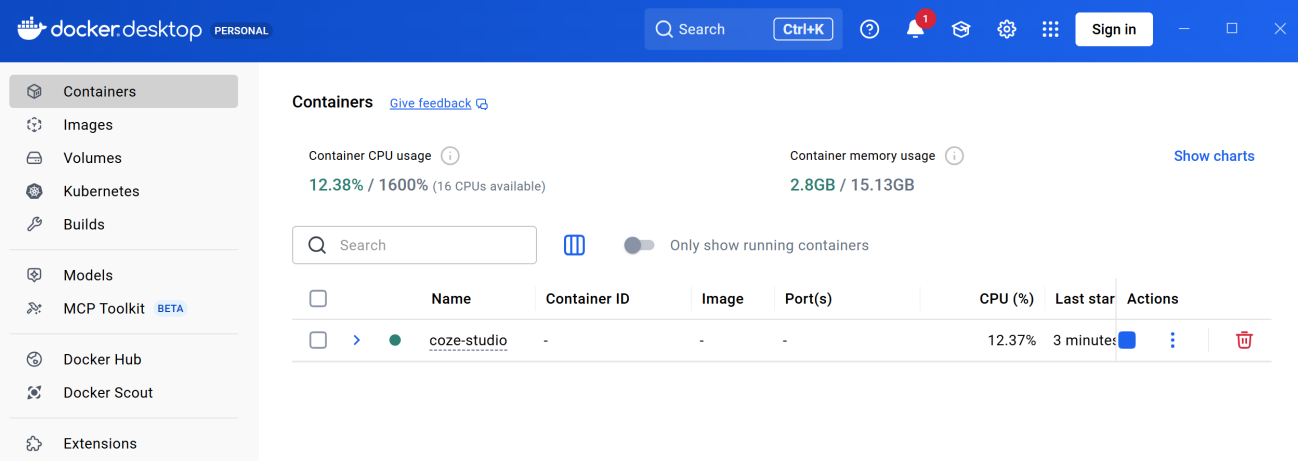Delete coze-studio with the trash icon

coord(1244,340)
